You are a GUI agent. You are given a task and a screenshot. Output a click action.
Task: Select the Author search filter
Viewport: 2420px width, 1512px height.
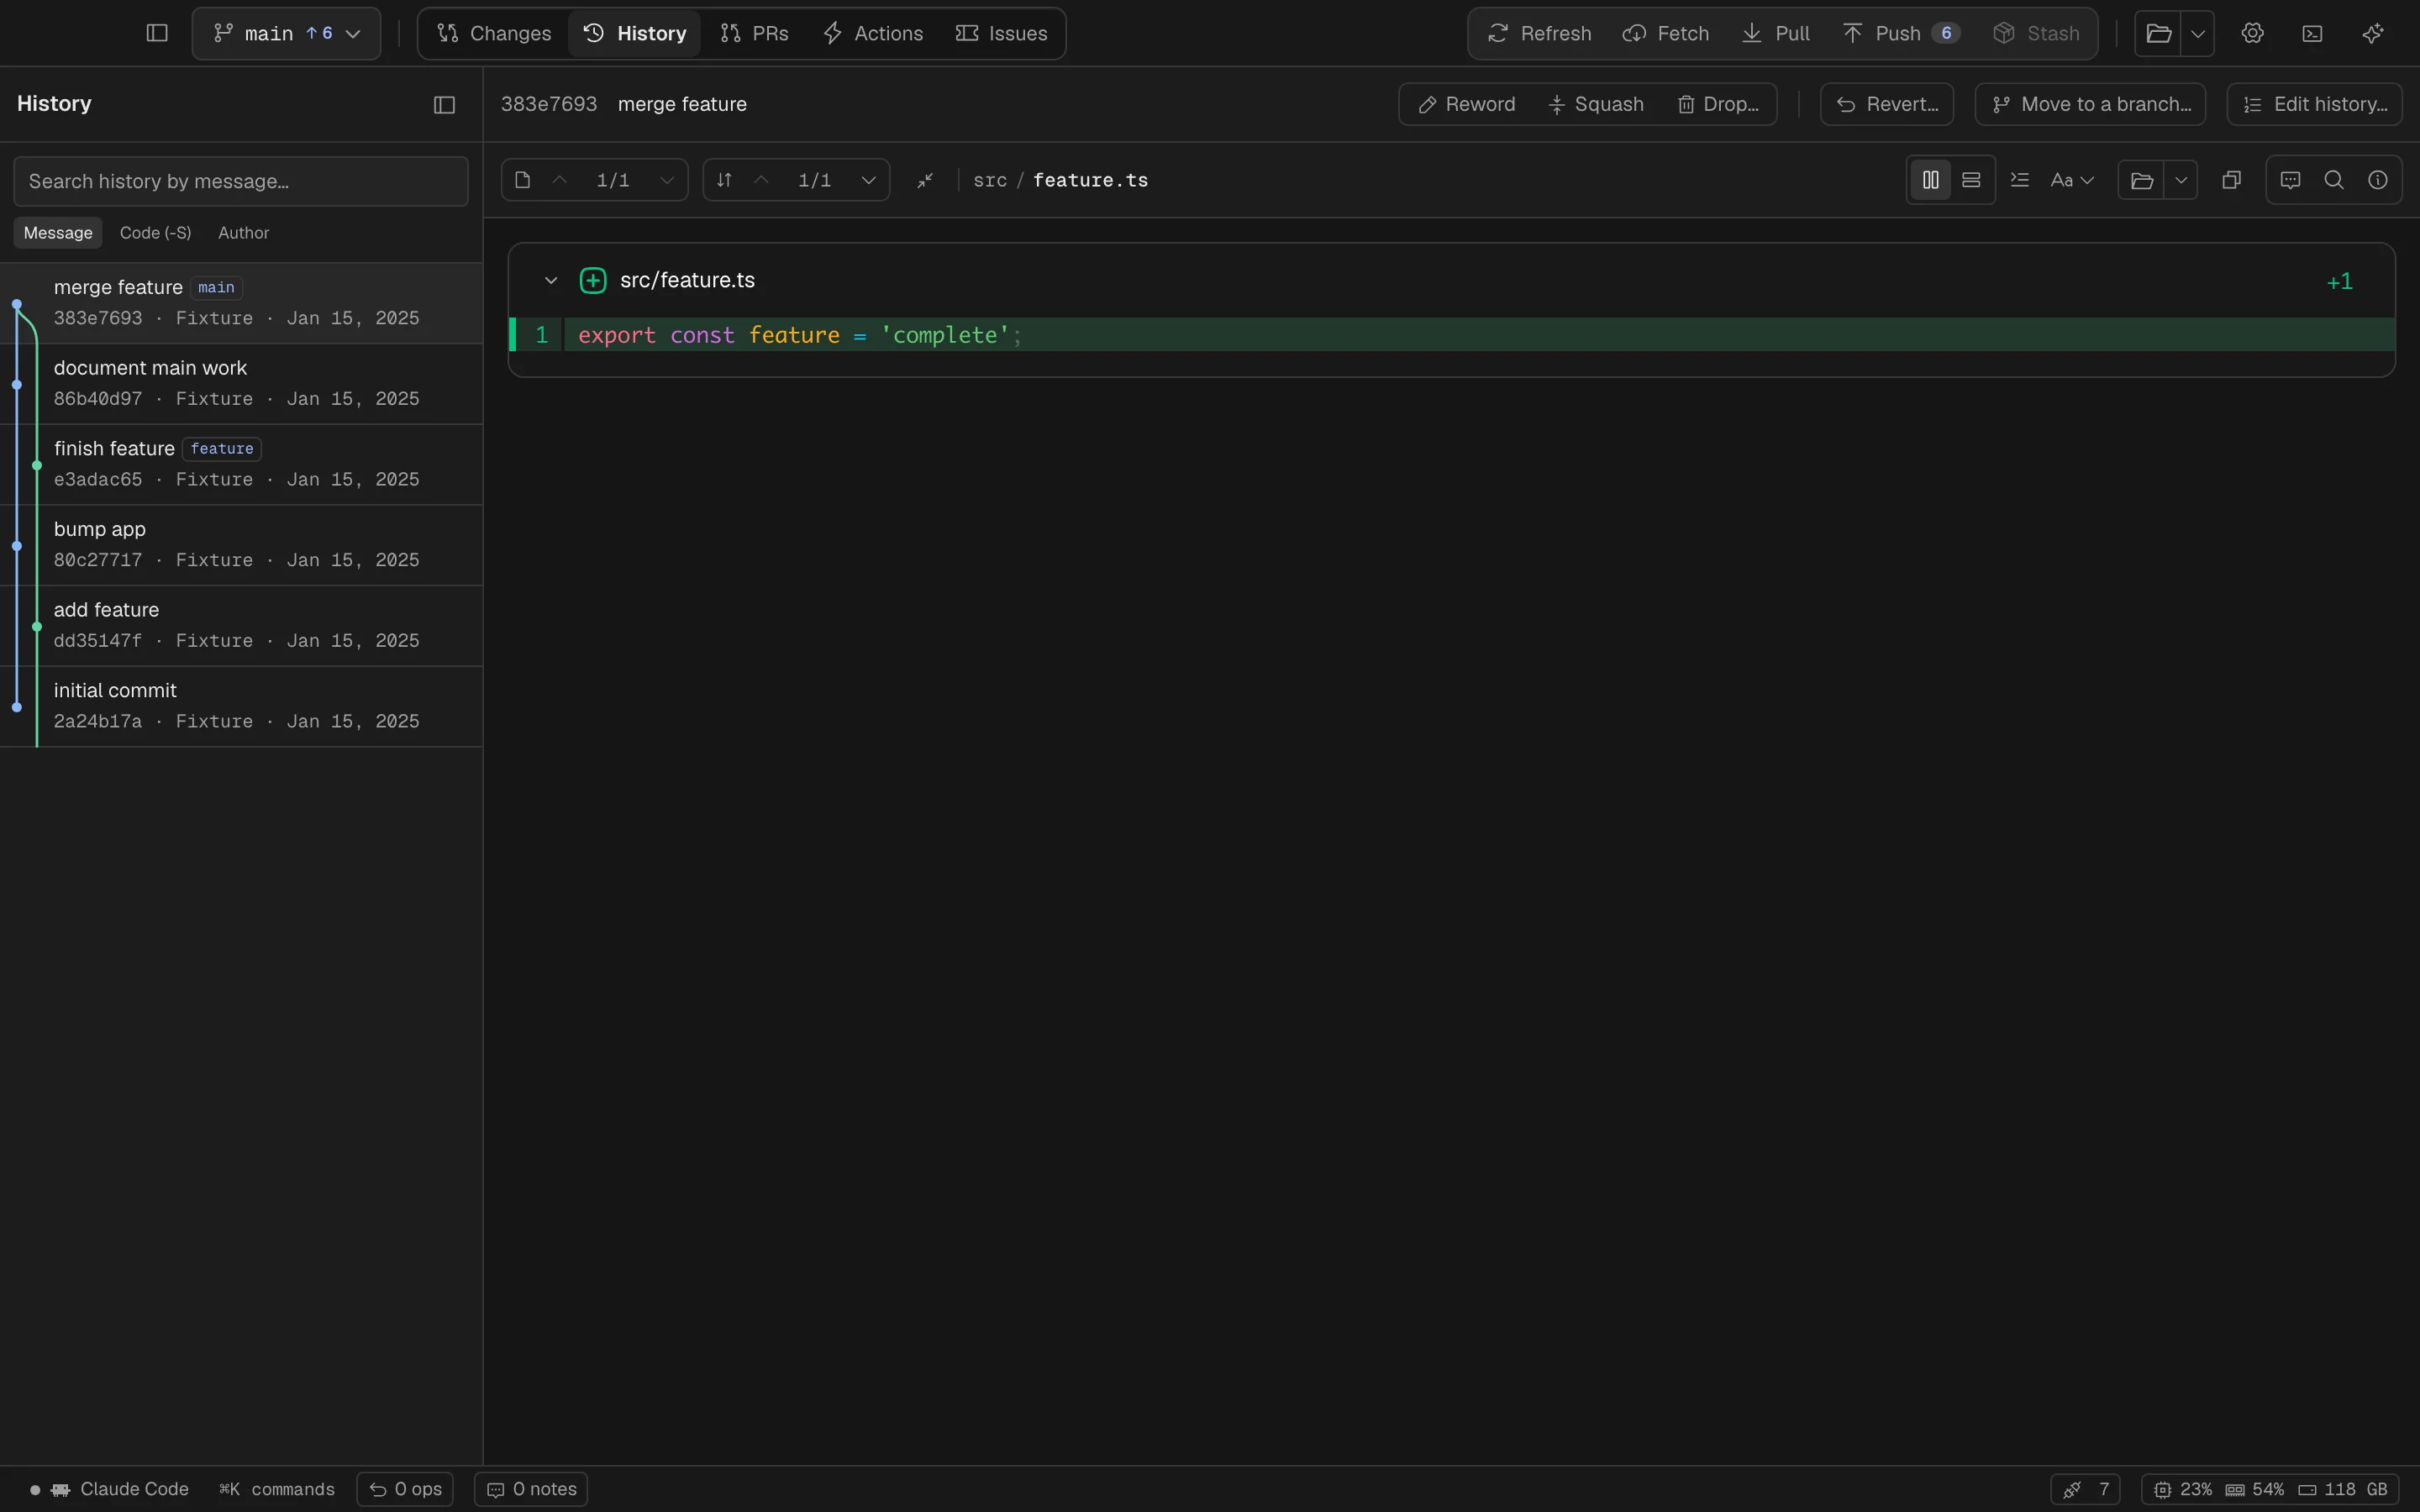pos(244,233)
